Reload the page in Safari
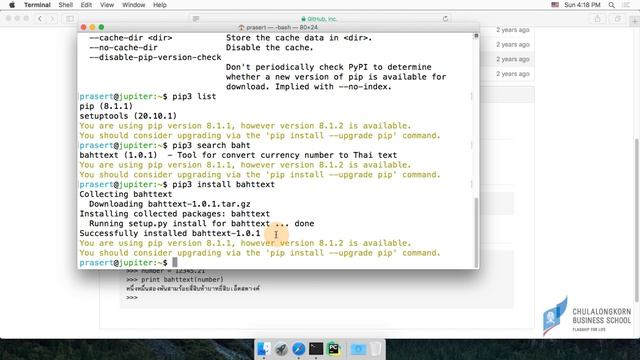This screenshot has width=640, height=360. 445,19
